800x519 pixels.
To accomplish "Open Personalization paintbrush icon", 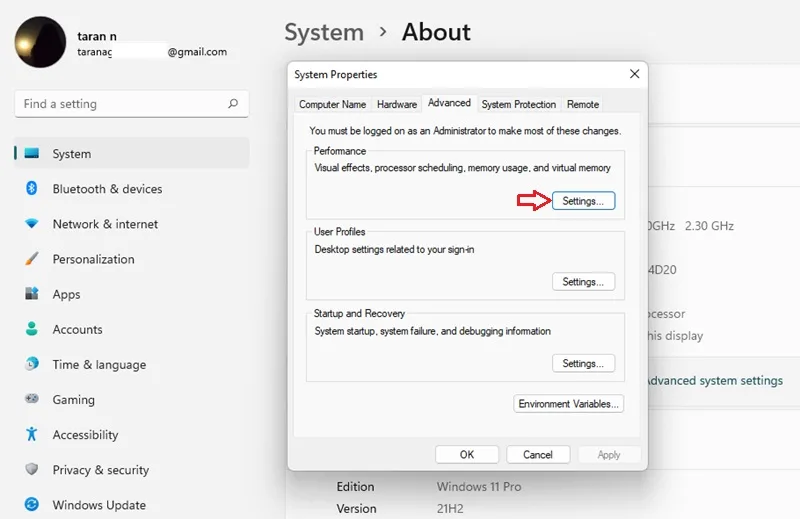I will coord(32,259).
